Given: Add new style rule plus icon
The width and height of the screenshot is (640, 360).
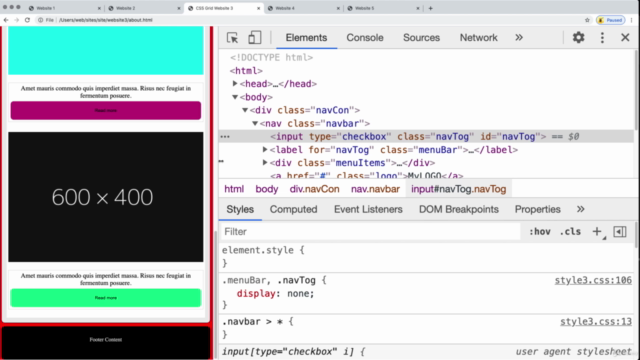Looking at the screenshot, I should (x=597, y=232).
